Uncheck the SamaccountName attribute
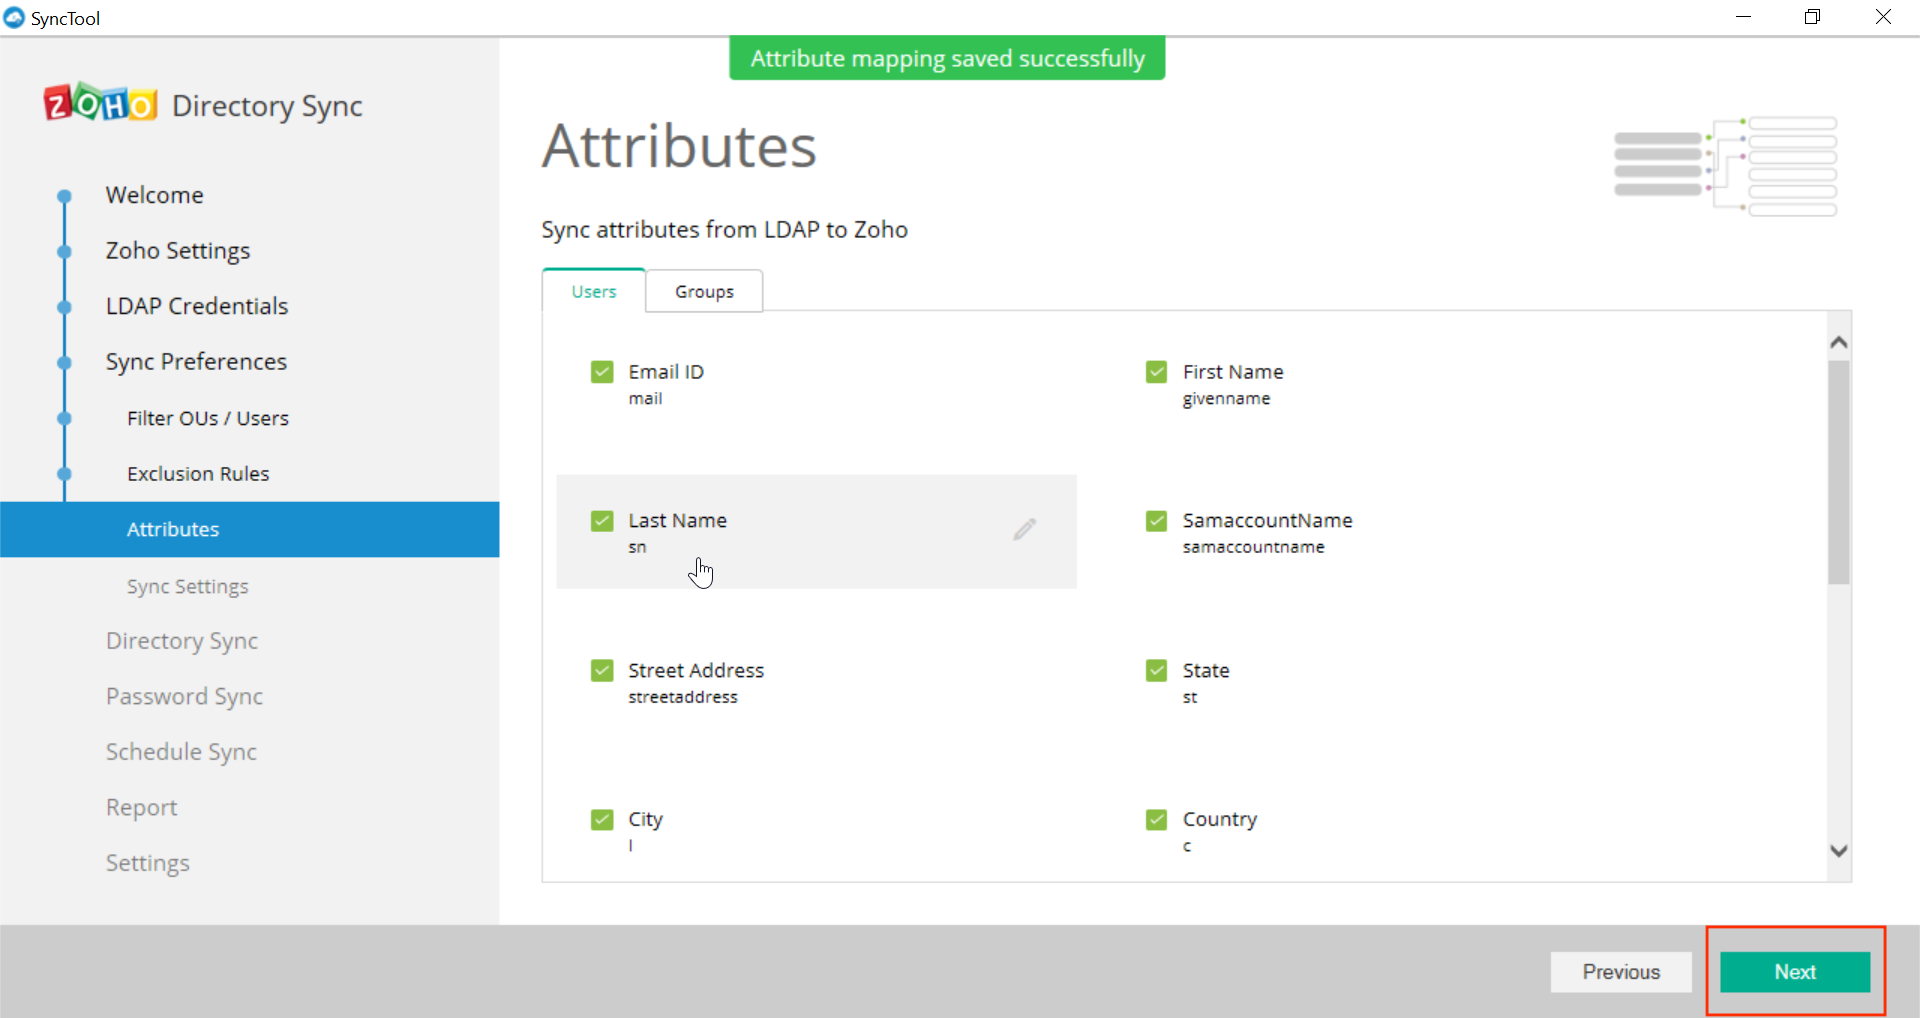 (1156, 520)
